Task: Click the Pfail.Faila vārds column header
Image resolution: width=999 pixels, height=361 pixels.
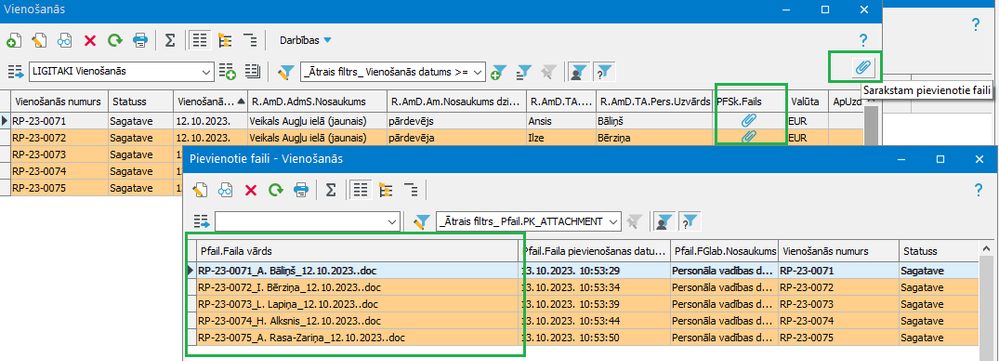Action: tap(357, 251)
